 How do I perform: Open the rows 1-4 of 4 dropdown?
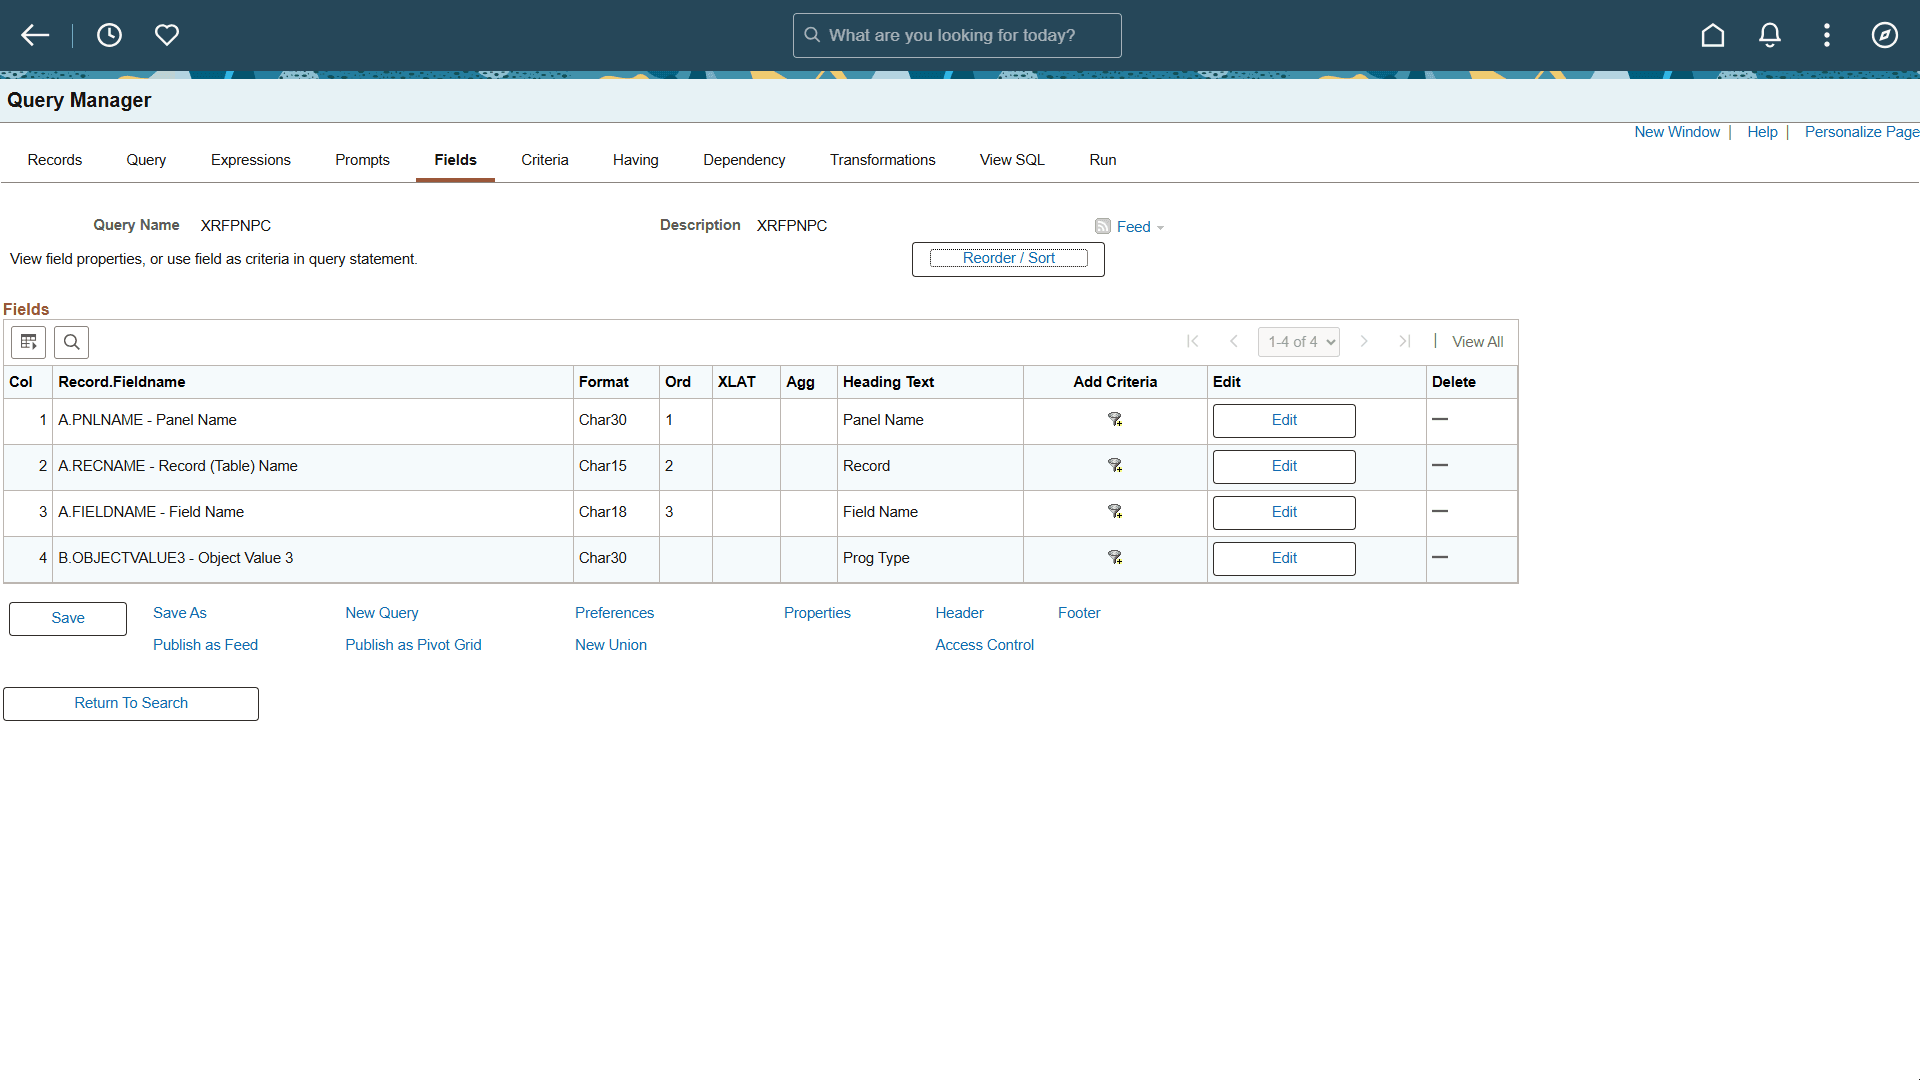(x=1299, y=342)
